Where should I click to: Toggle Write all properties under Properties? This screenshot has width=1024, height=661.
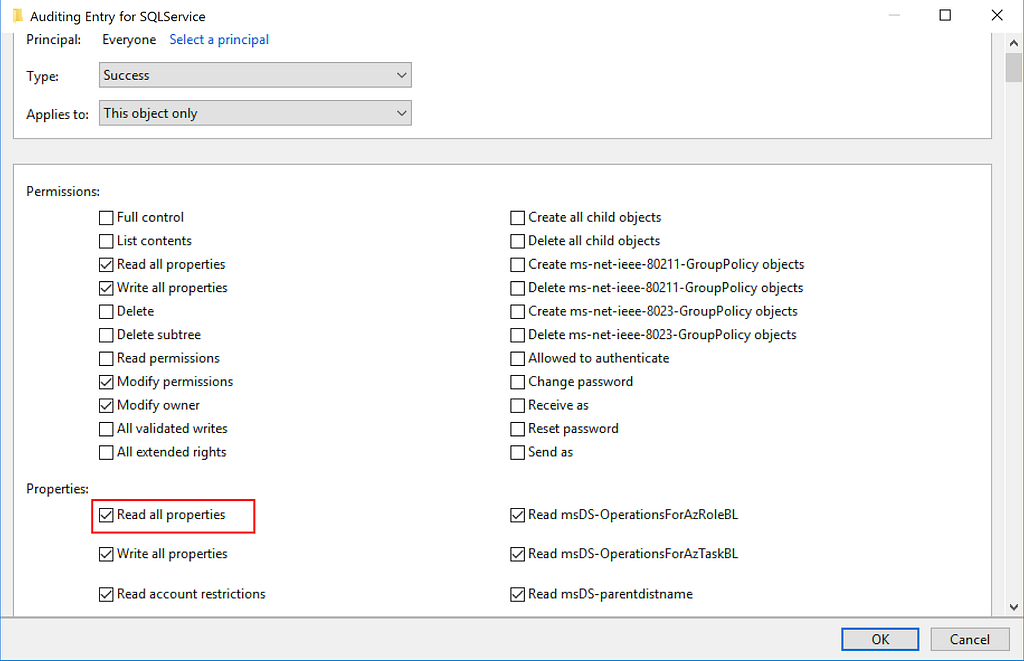(106, 555)
